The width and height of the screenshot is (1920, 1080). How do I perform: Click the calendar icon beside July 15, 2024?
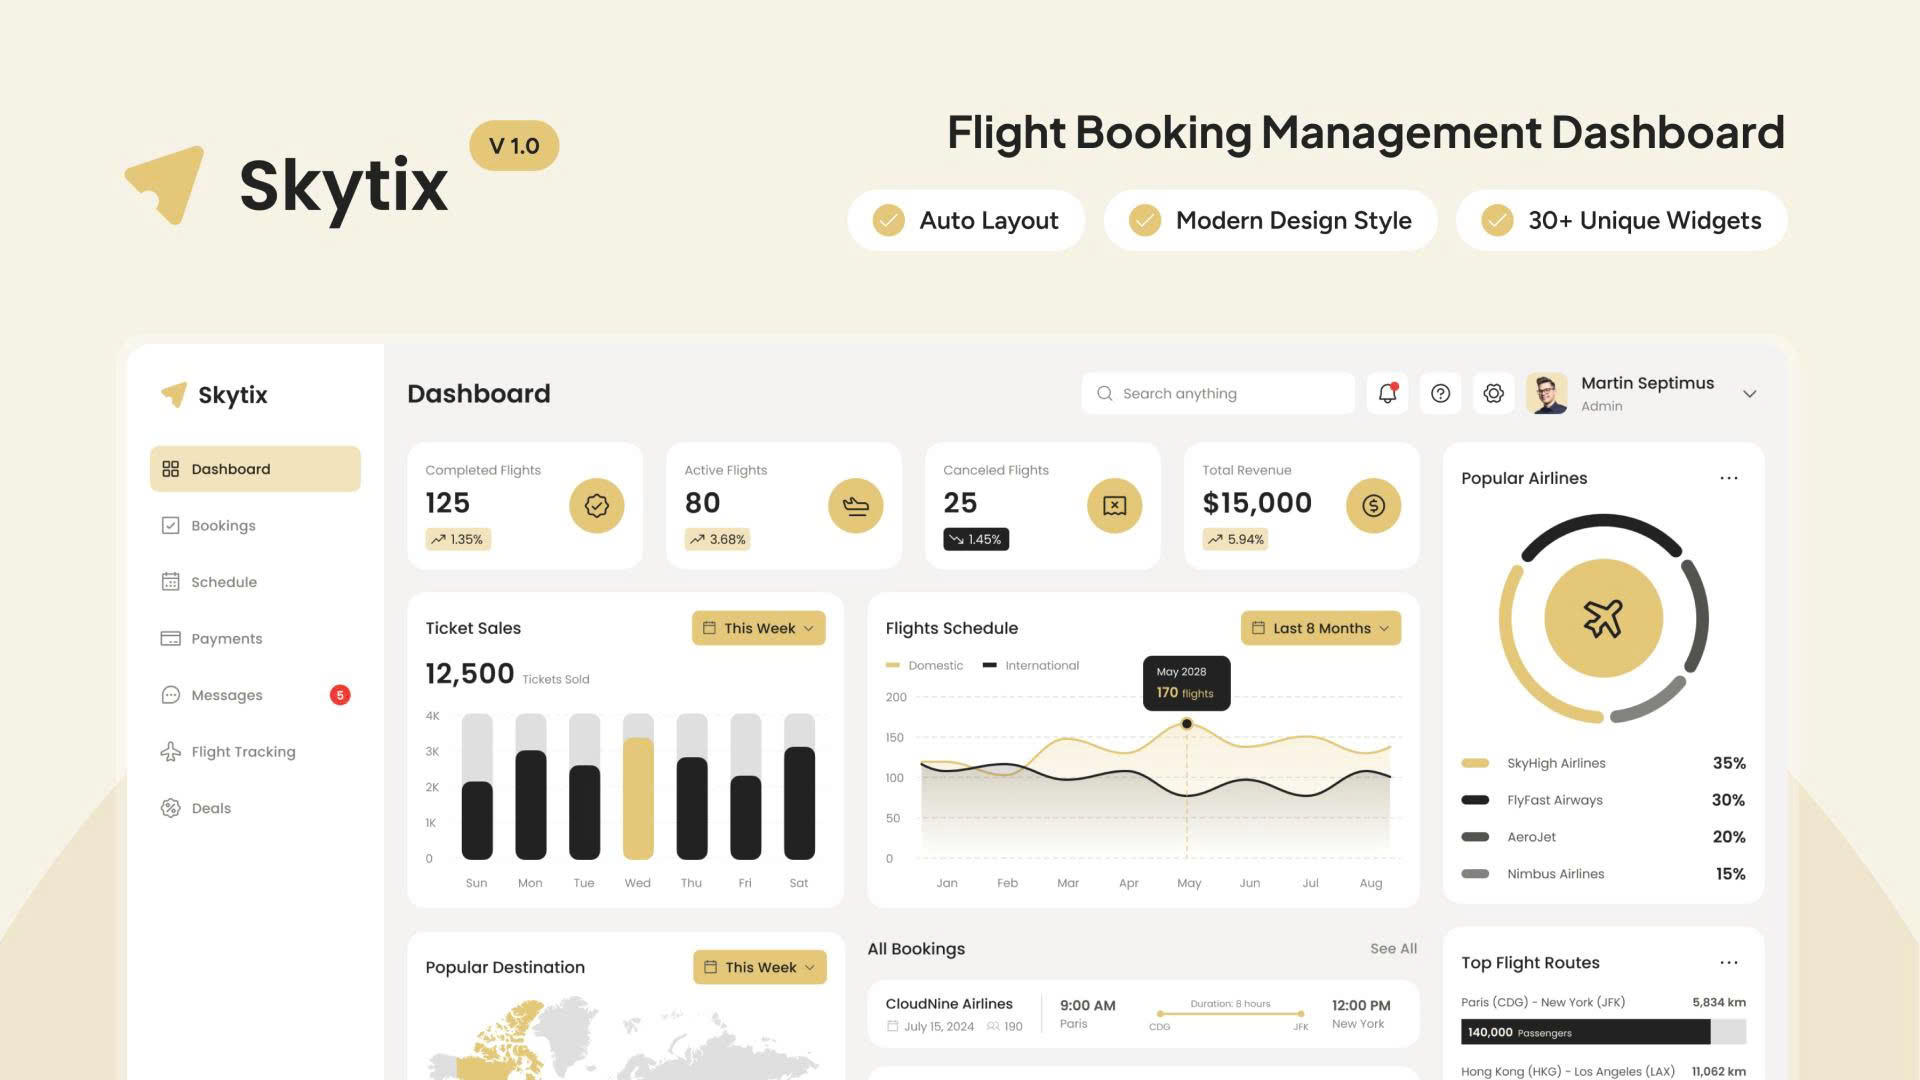tap(892, 1026)
